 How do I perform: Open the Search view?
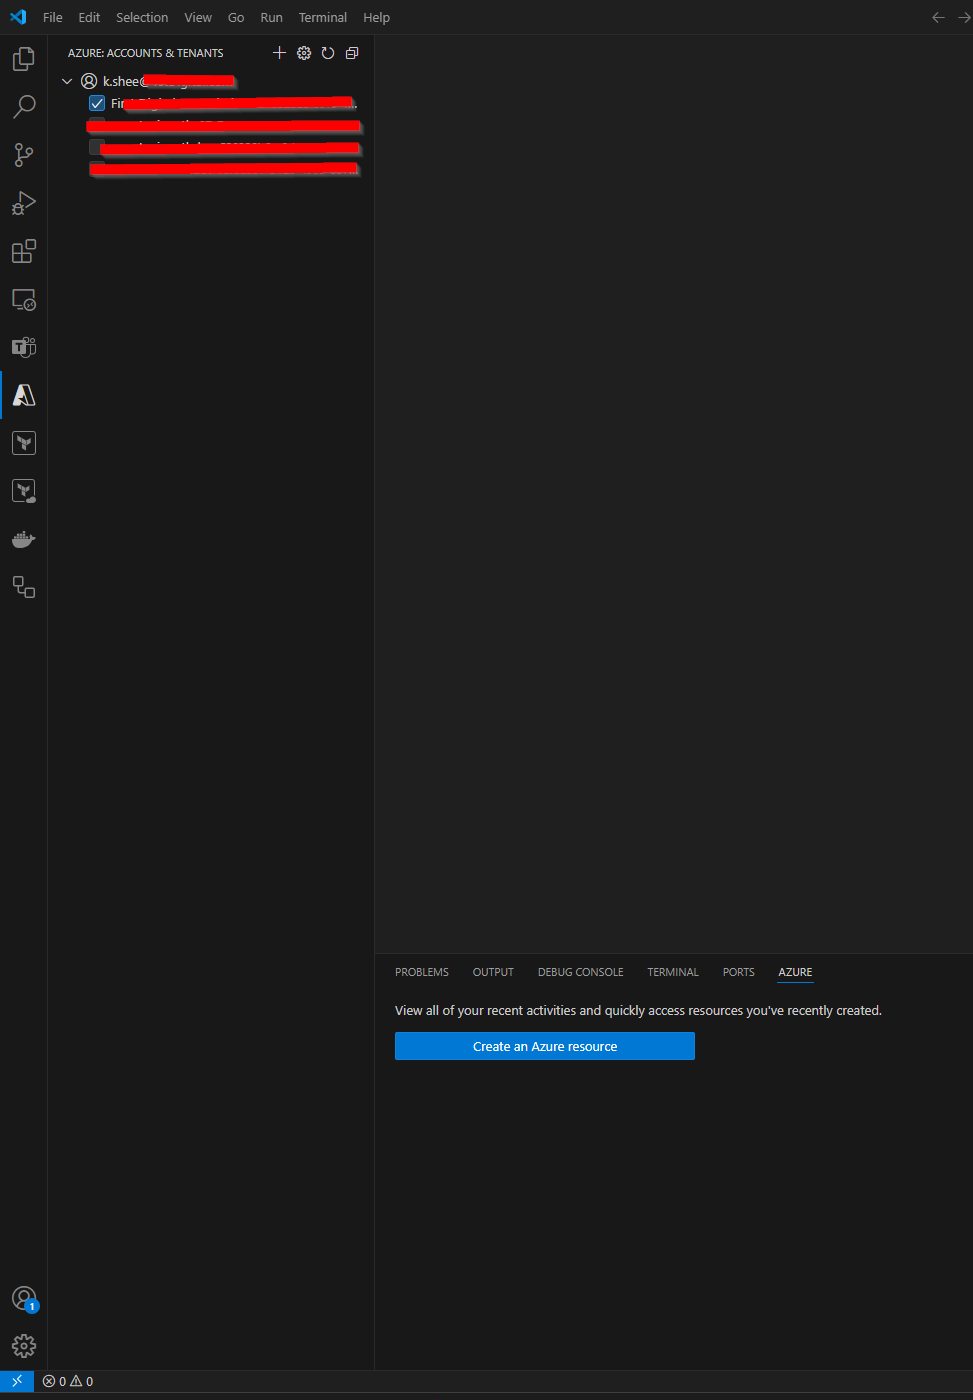pos(23,106)
